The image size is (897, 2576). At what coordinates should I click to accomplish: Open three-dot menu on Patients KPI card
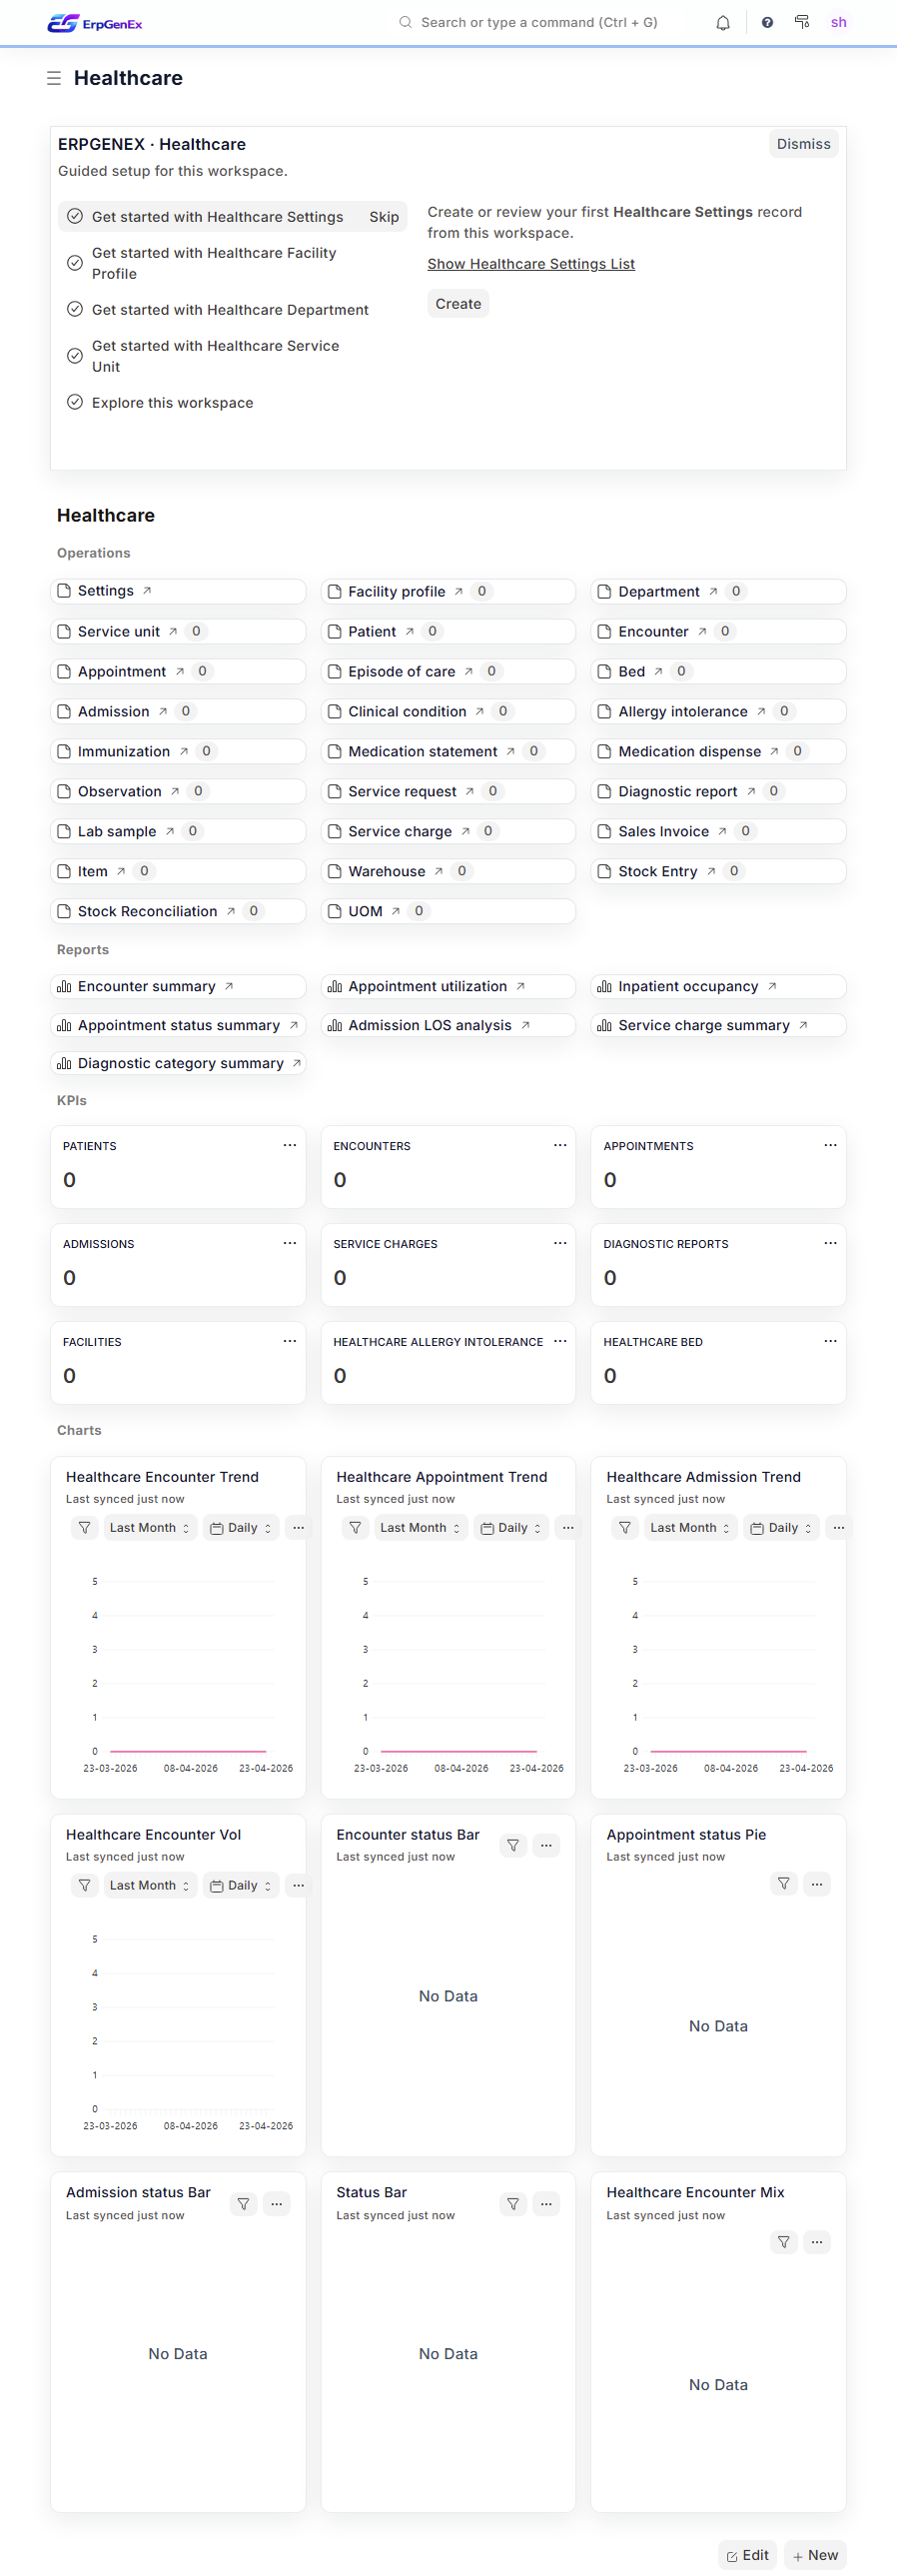tap(290, 1145)
